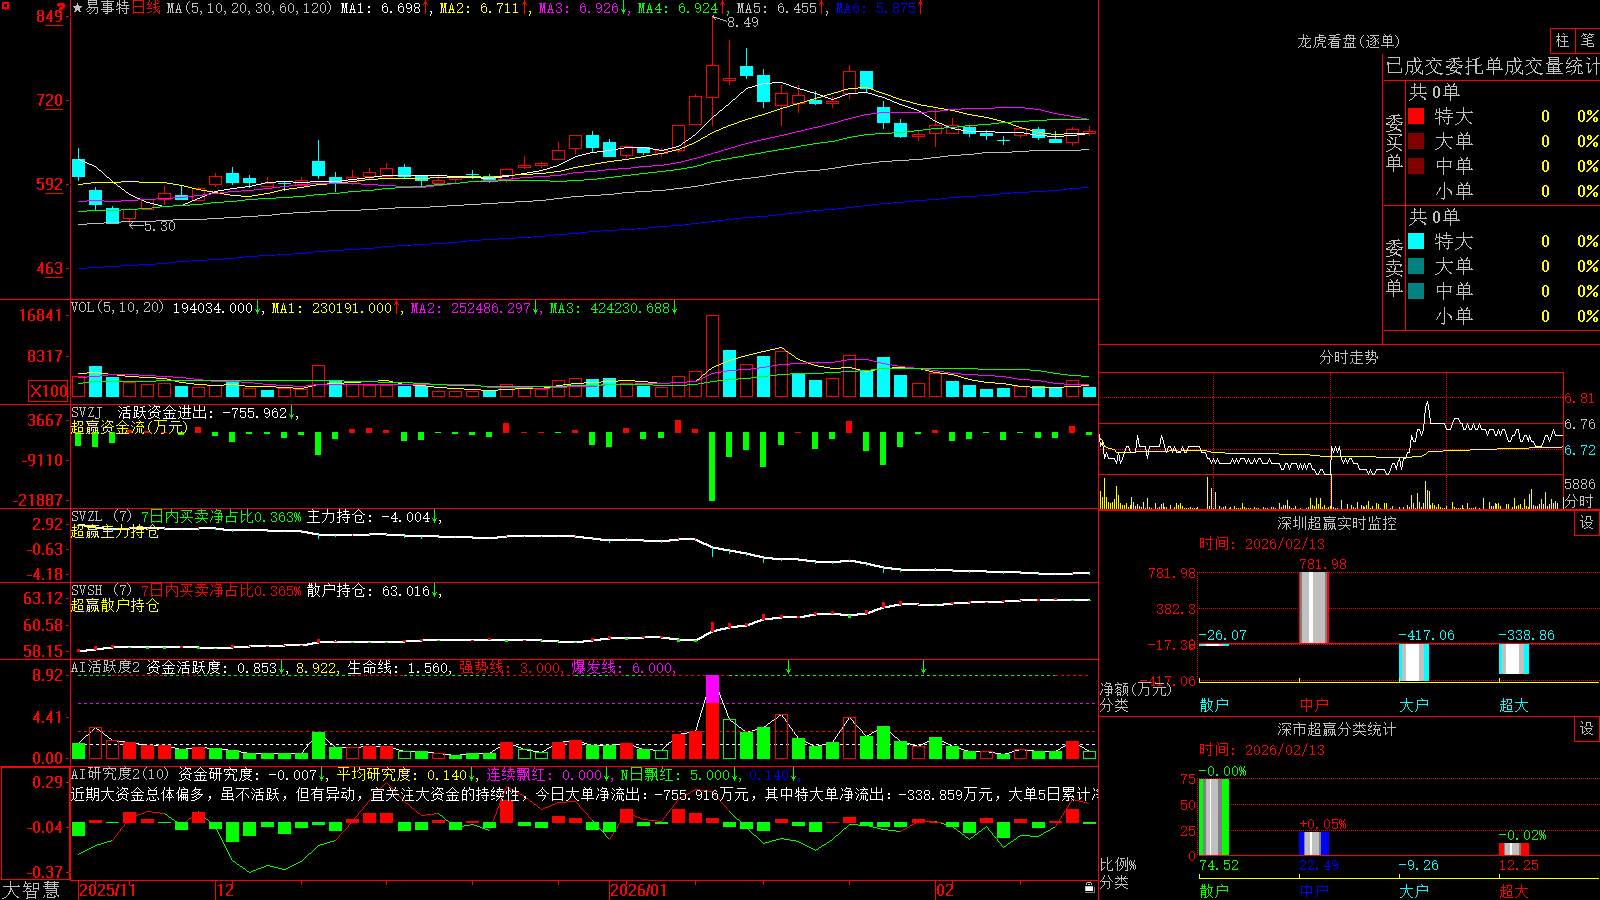Screen dimensions: 1600x900
Task: Open 设 settings for 深市超赢分类统计
Action: (x=1587, y=729)
